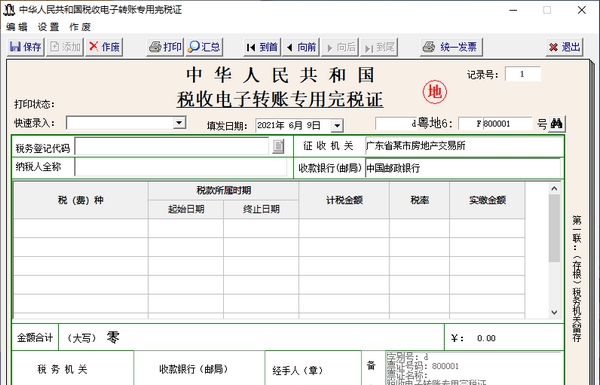Close the window with title bar X

[582, 10]
